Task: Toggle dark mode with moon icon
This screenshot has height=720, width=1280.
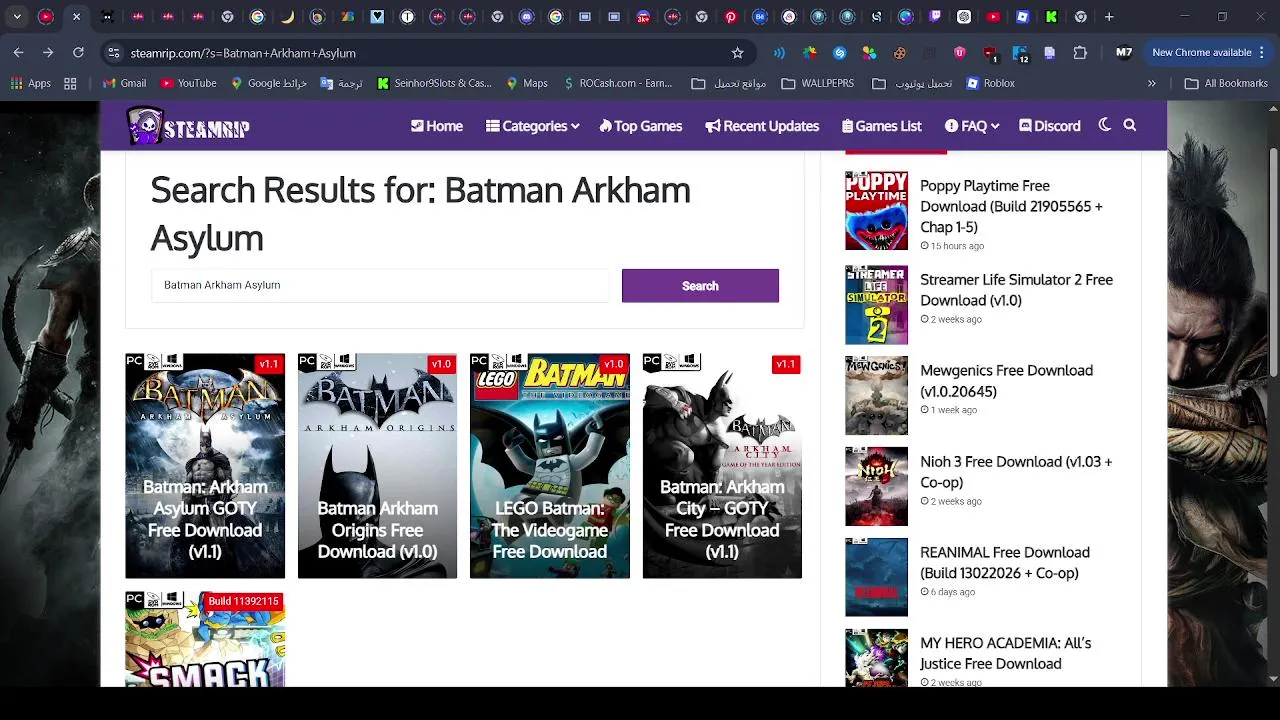Action: [1104, 125]
